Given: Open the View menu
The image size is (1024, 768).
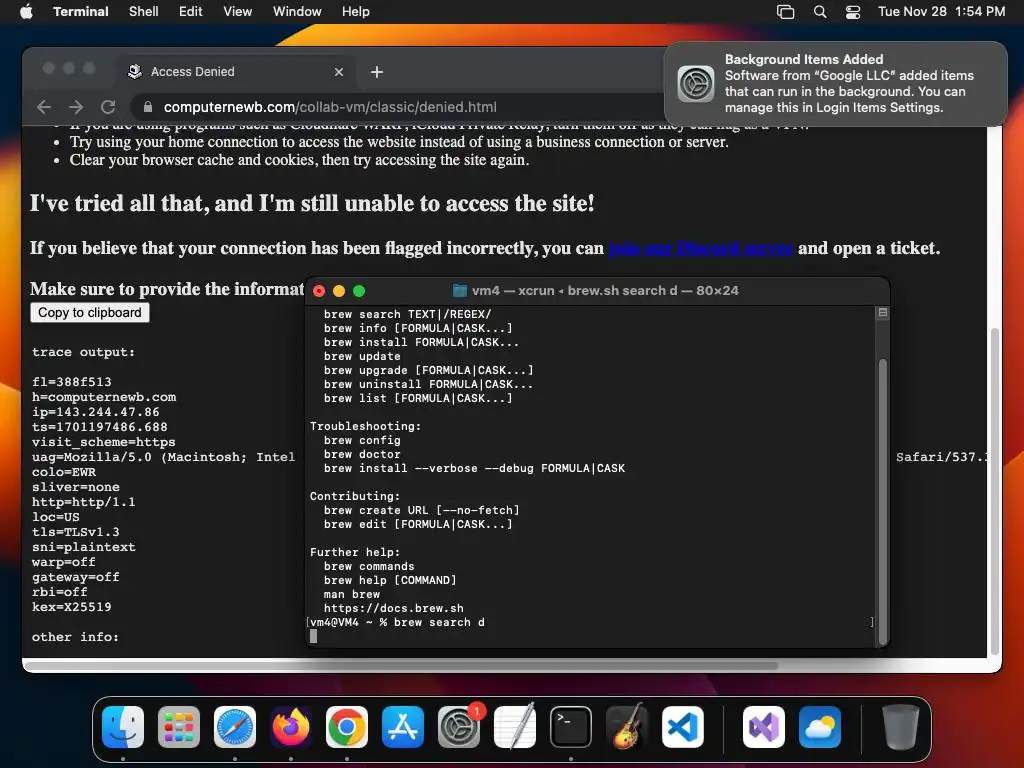Looking at the screenshot, I should click(x=238, y=11).
